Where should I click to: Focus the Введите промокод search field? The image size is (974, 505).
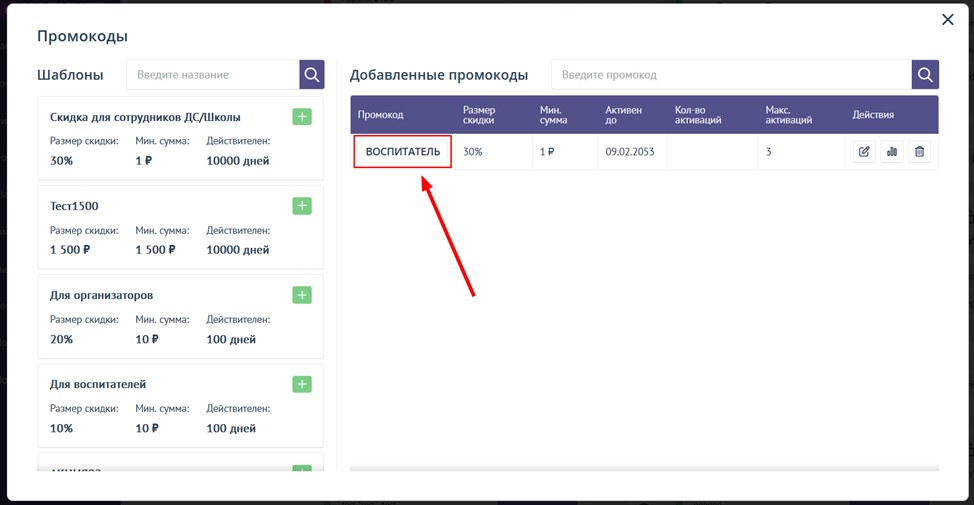[x=730, y=75]
